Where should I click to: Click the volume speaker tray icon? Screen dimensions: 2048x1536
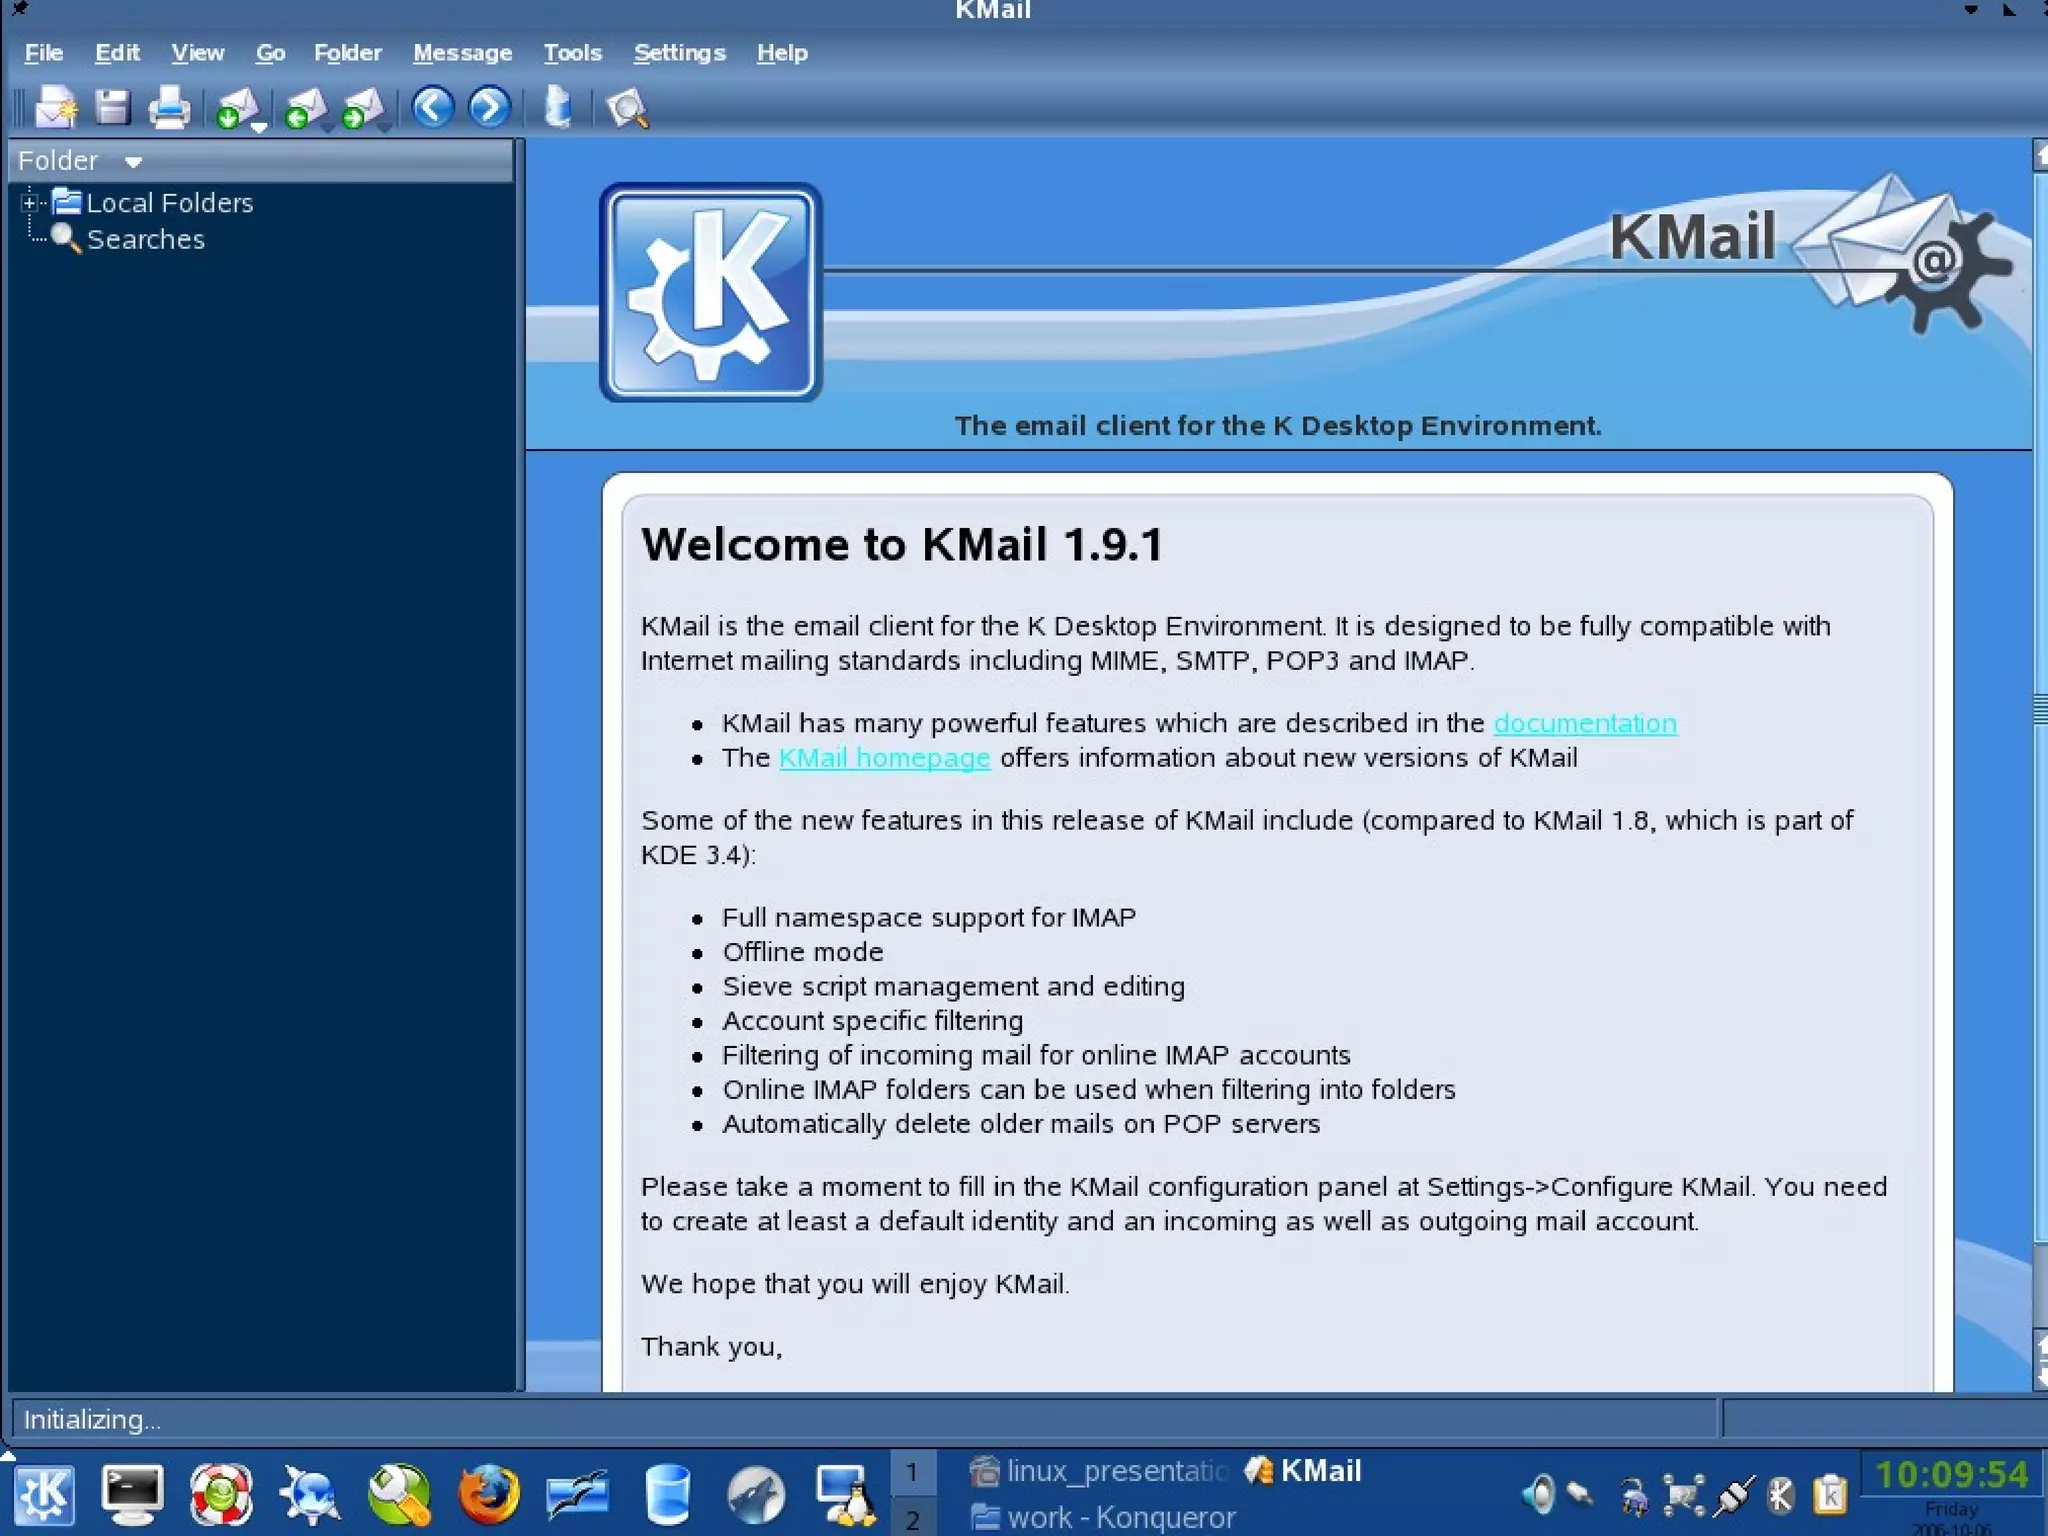click(x=1539, y=1495)
